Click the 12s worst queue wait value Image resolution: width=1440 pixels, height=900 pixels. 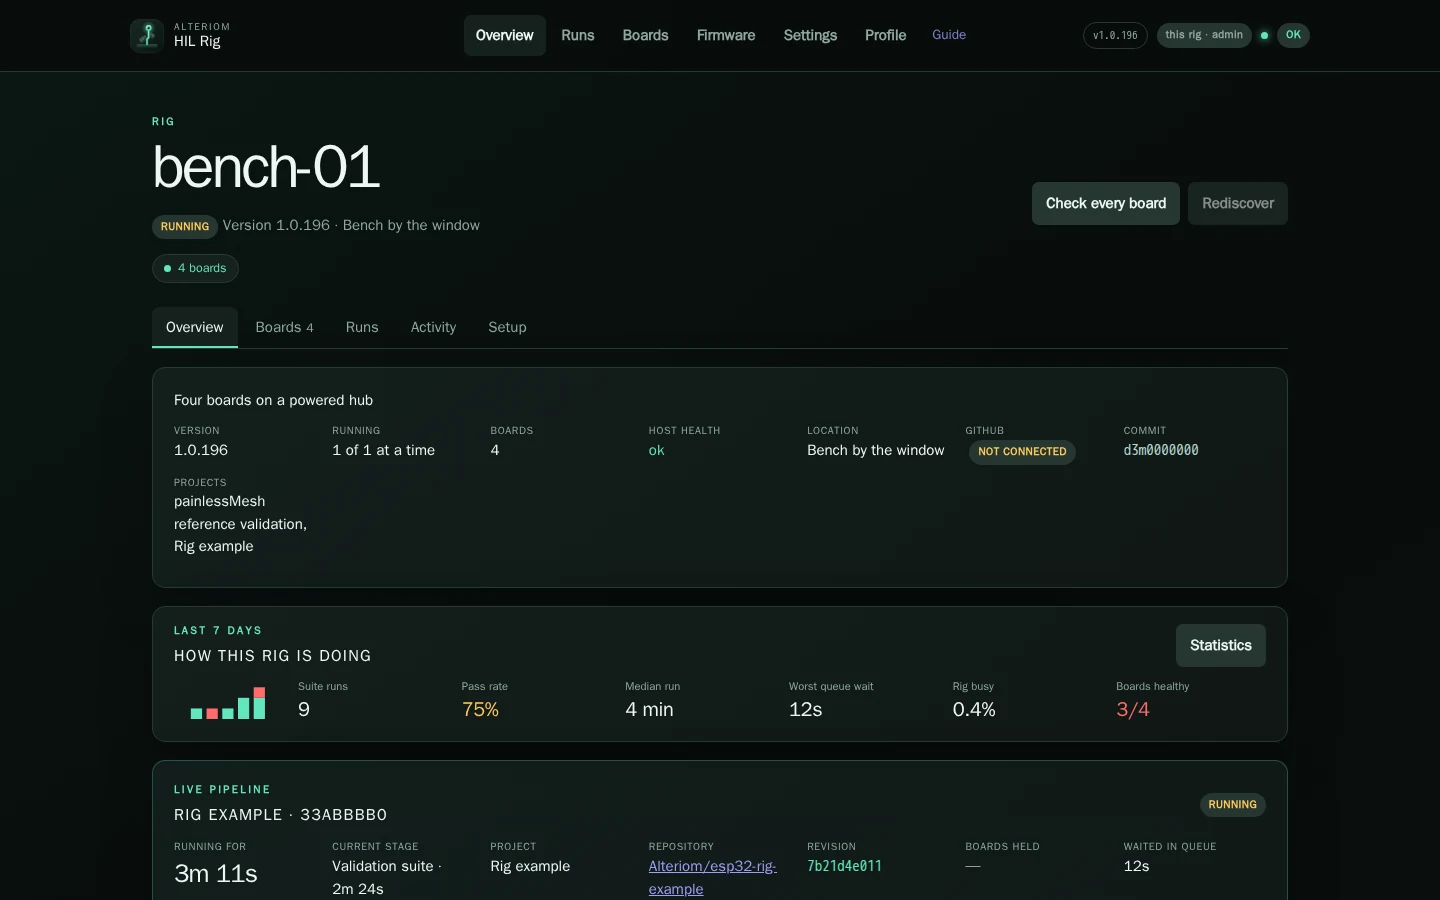pos(805,710)
